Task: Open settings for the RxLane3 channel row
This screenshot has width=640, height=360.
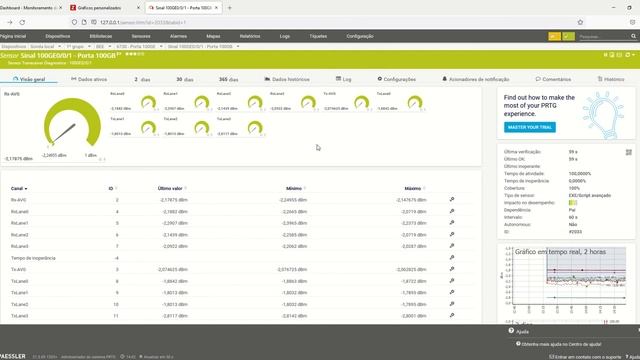Action: pos(452,246)
